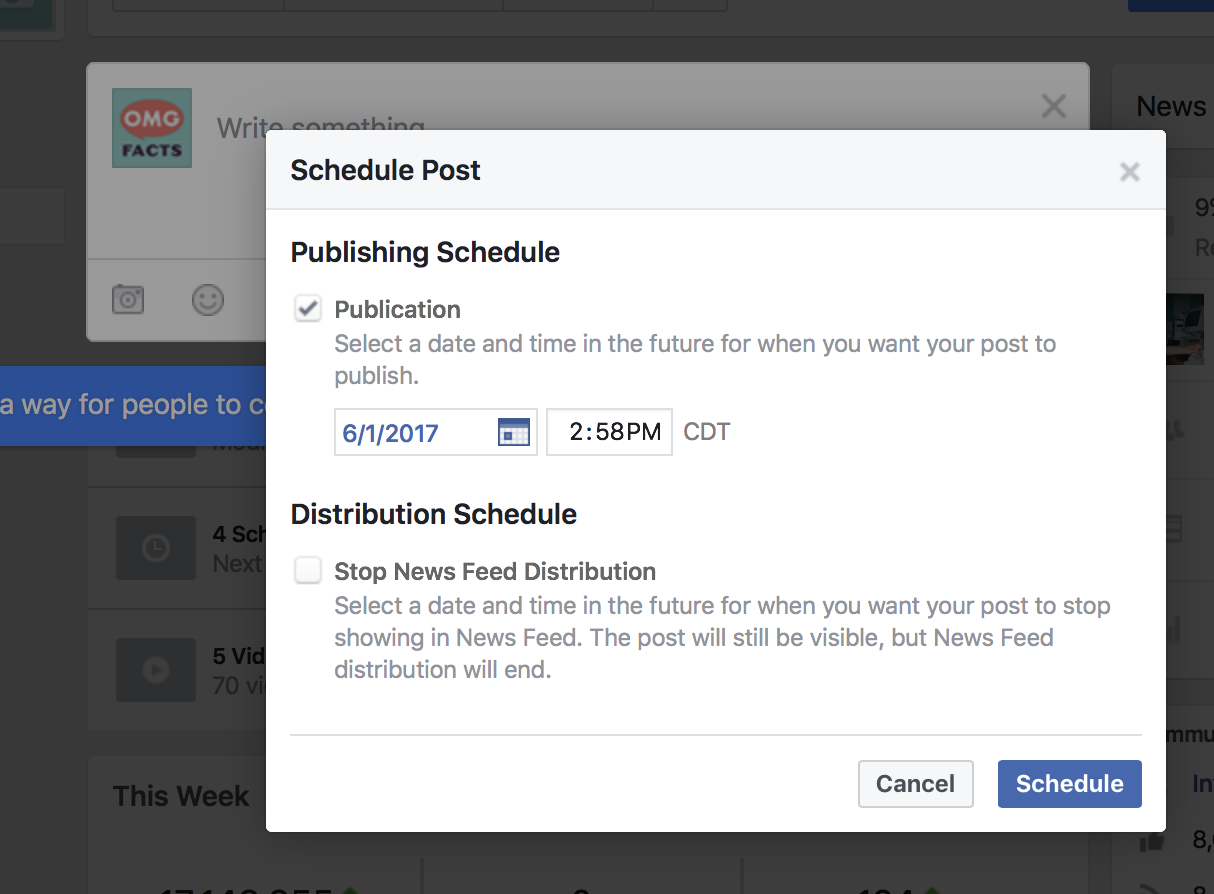This screenshot has width=1214, height=894.
Task: Edit the 6/1/2017 date field
Action: 436,432
